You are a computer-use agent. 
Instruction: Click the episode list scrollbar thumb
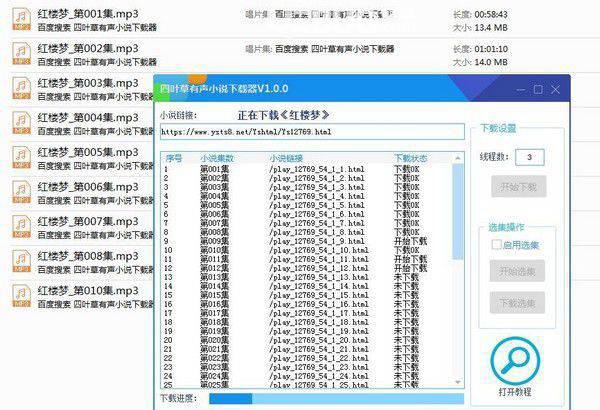coord(458,211)
